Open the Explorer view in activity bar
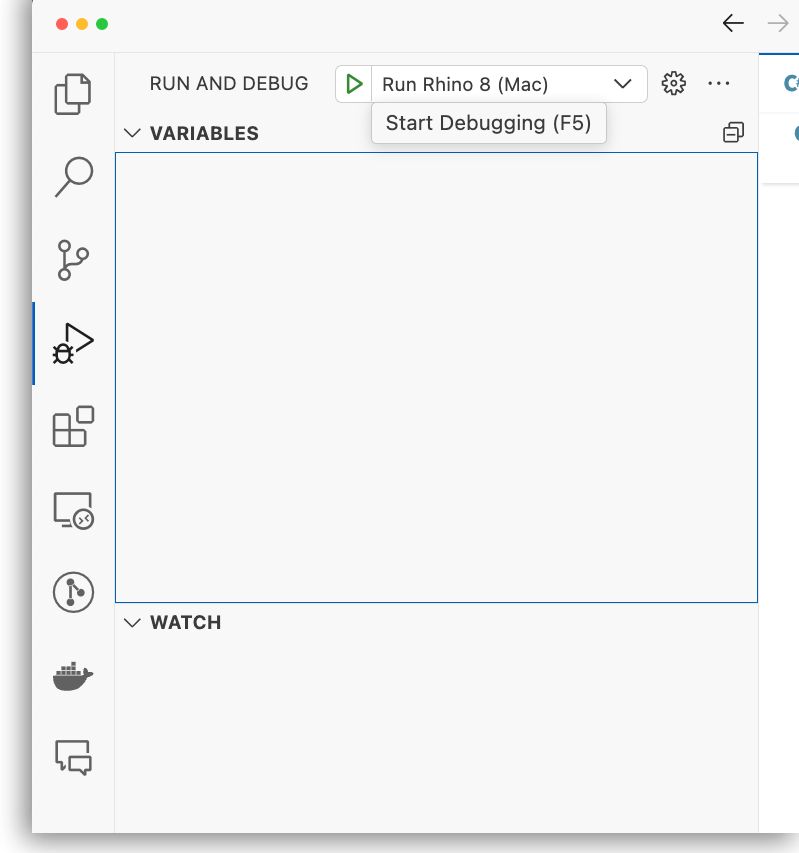Viewport: 799px width, 853px height. [73, 94]
